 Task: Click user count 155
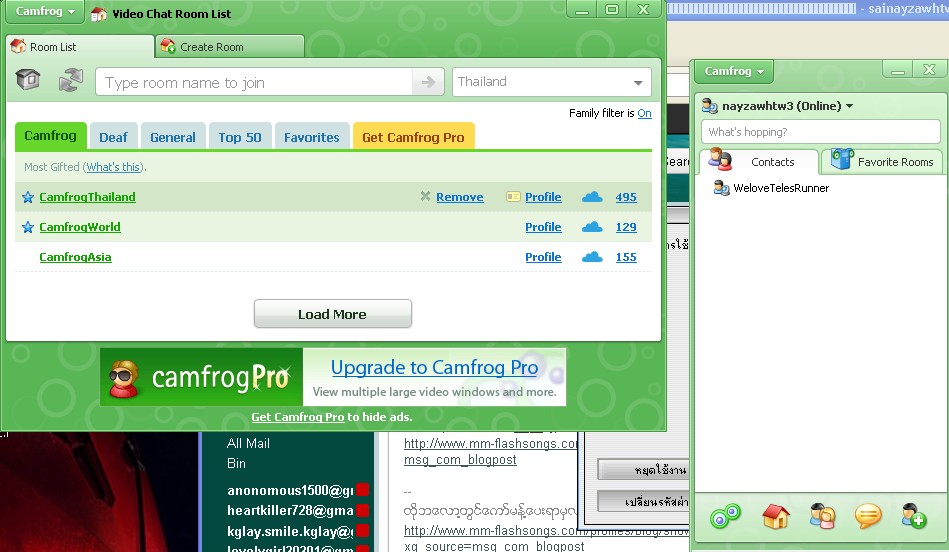point(626,257)
